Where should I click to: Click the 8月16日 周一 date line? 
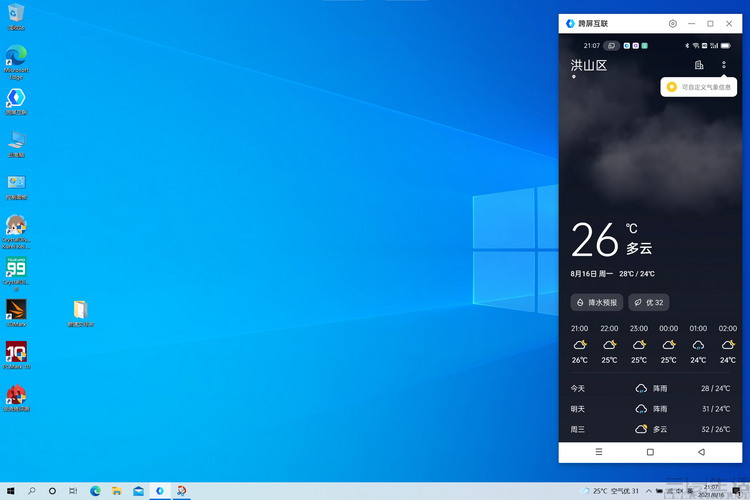pos(591,274)
